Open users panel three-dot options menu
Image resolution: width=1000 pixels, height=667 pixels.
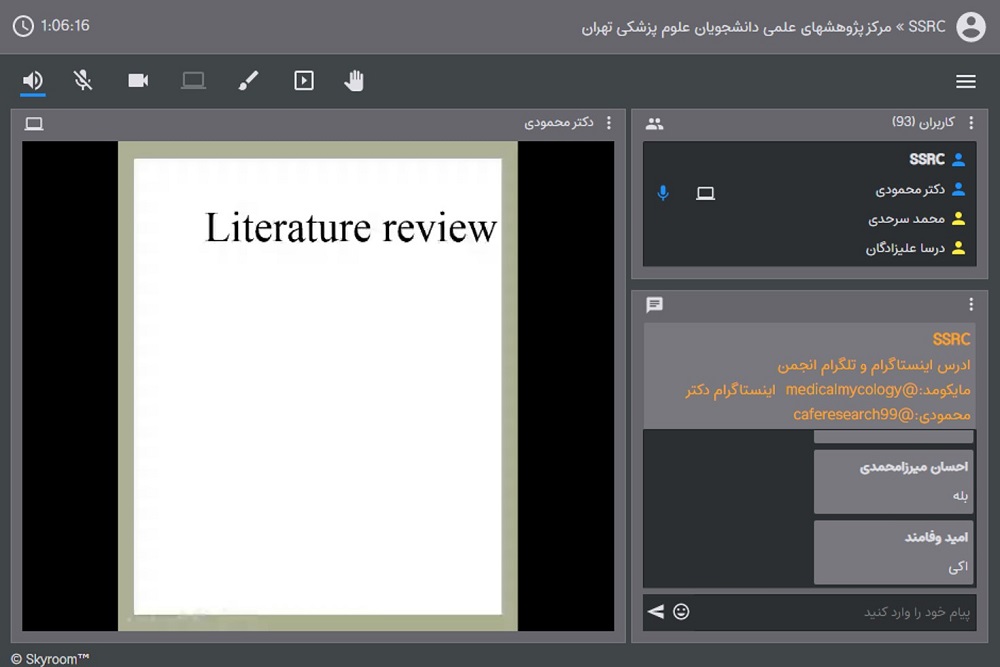[x=970, y=123]
